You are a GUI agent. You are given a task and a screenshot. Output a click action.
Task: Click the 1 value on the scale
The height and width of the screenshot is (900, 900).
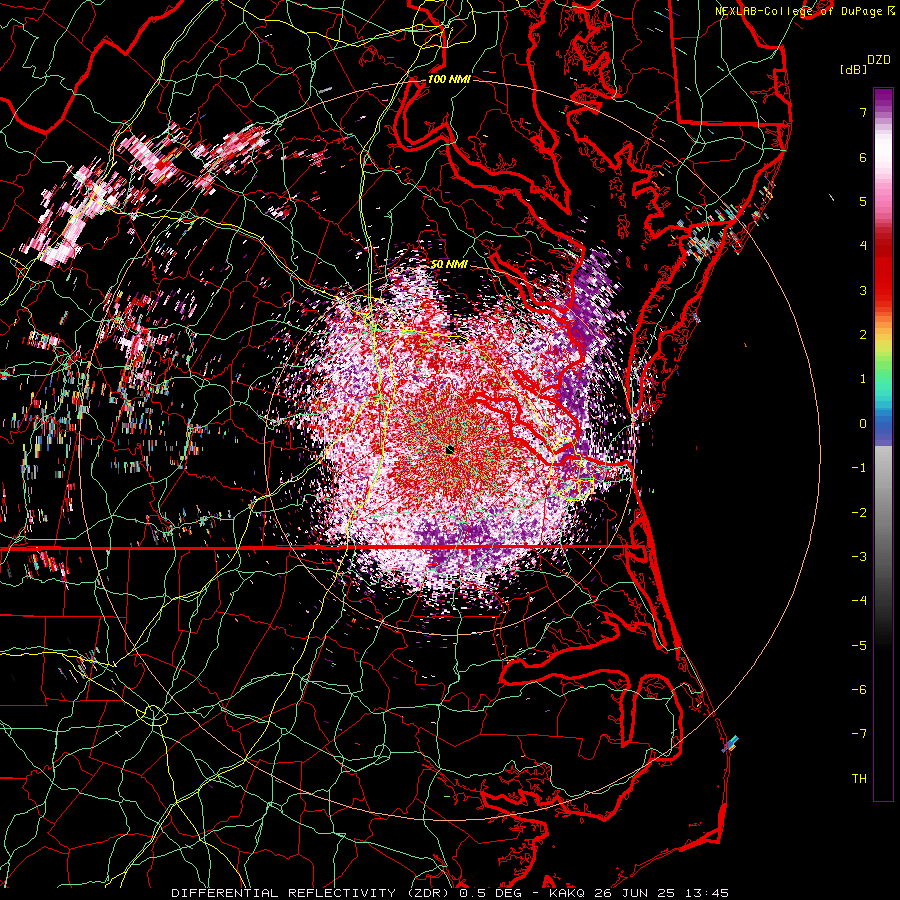(863, 379)
